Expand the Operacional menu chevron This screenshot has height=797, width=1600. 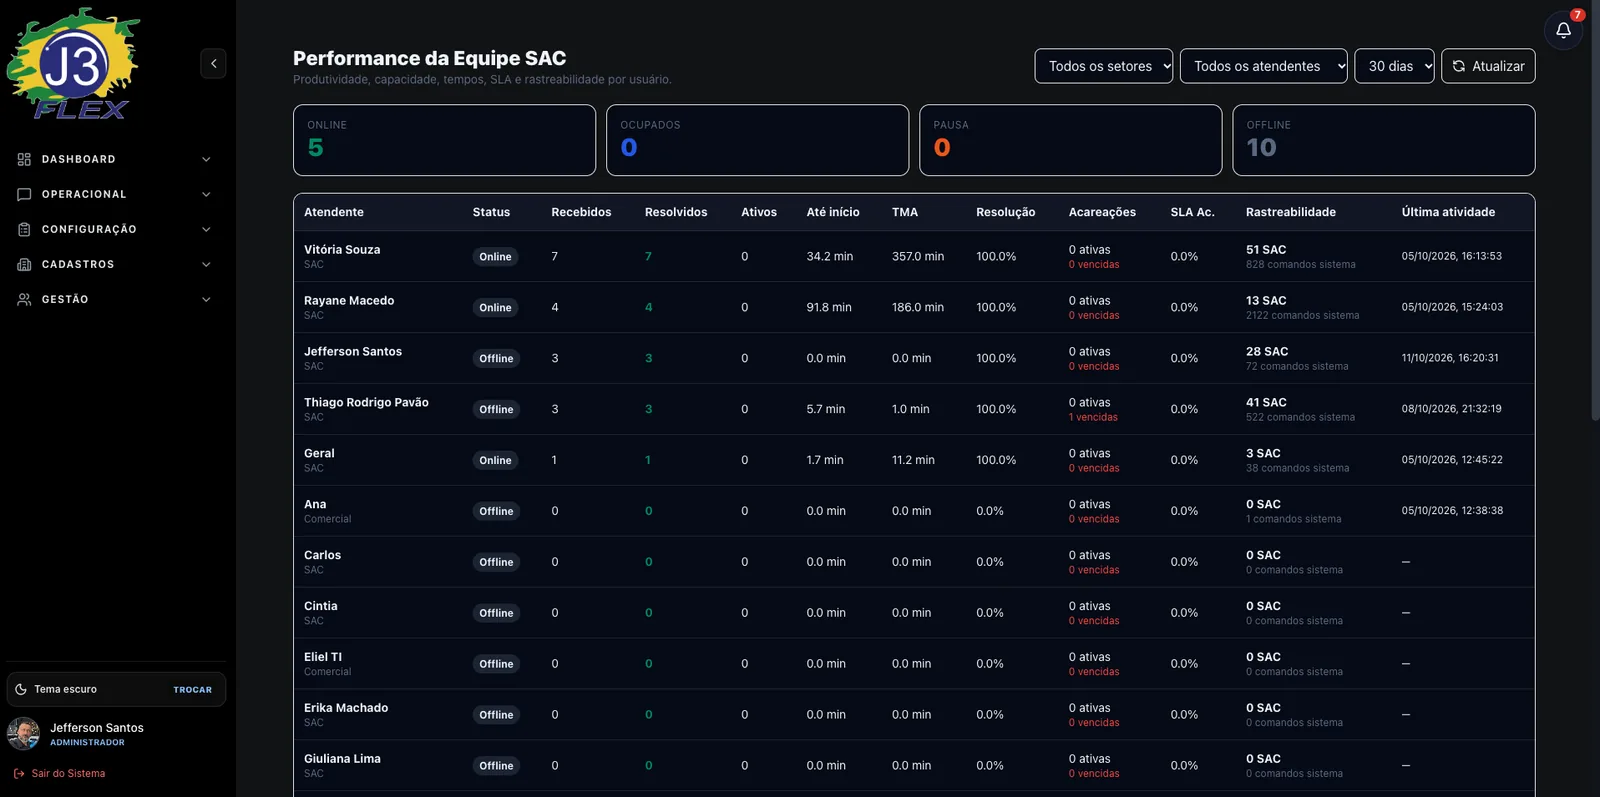(206, 194)
